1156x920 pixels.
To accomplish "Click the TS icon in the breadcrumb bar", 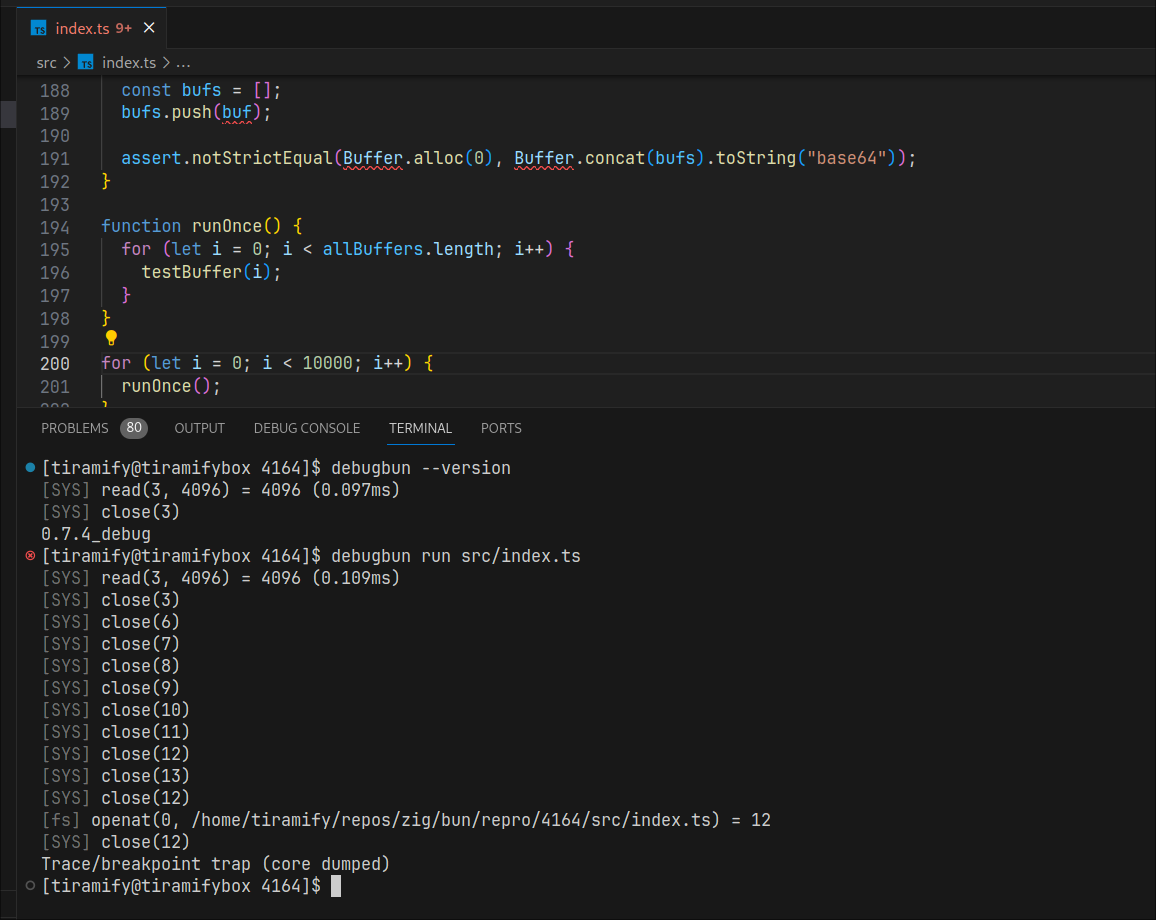I will pyautogui.click(x=86, y=62).
